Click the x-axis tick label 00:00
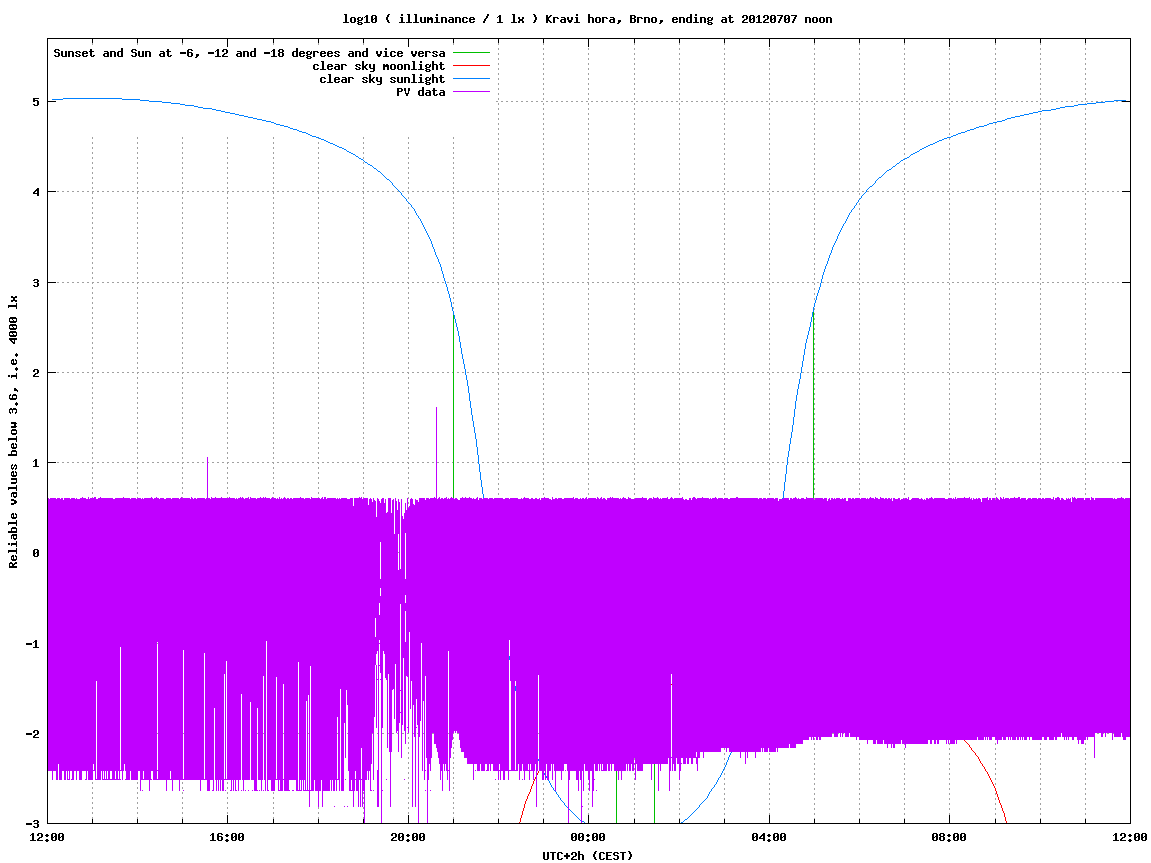The image size is (1151, 863). 588,837
